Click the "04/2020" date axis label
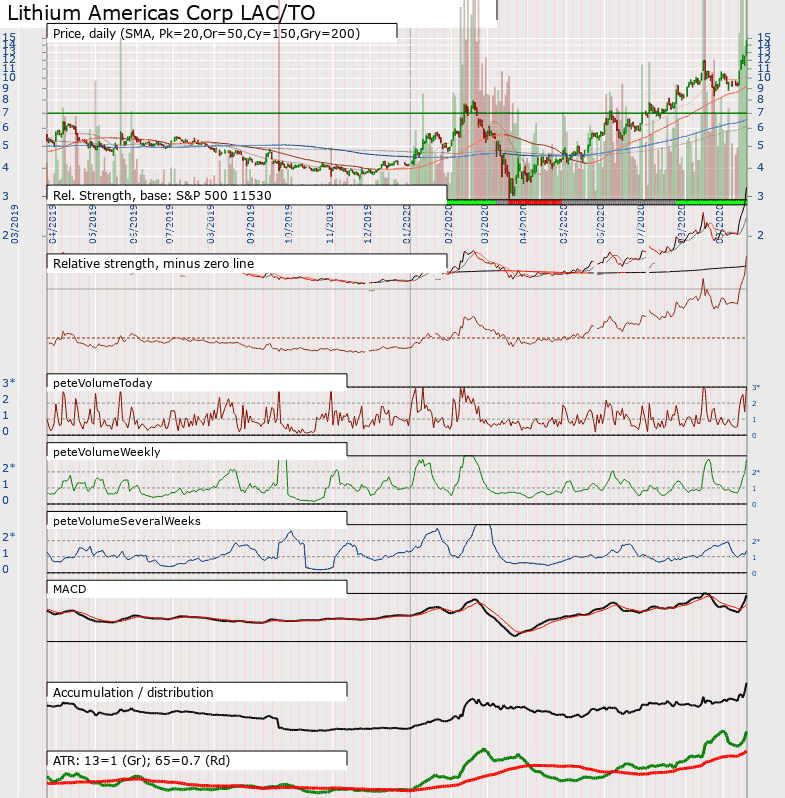The image size is (785, 798). pyautogui.click(x=523, y=224)
